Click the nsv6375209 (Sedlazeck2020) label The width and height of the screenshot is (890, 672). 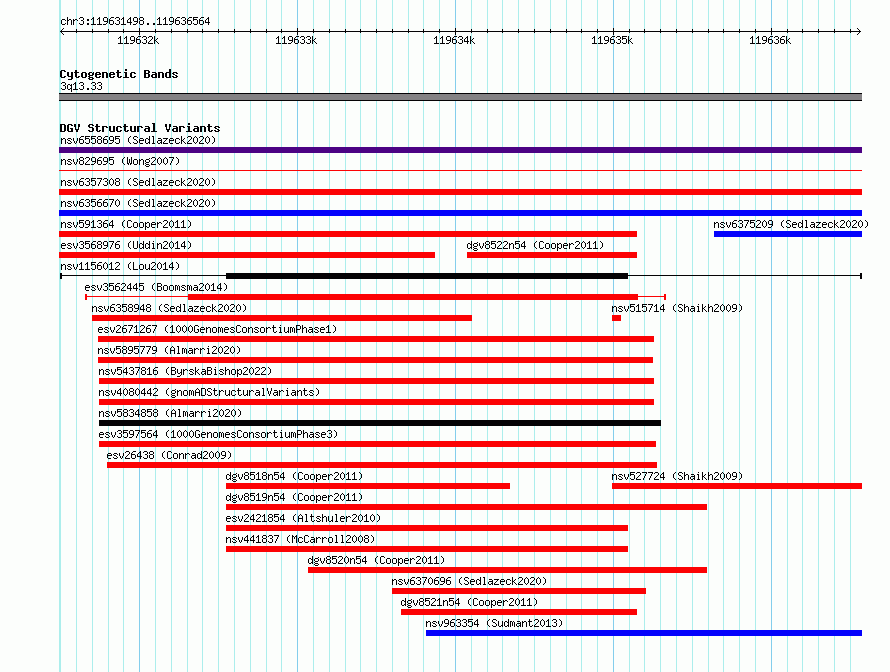coord(791,224)
